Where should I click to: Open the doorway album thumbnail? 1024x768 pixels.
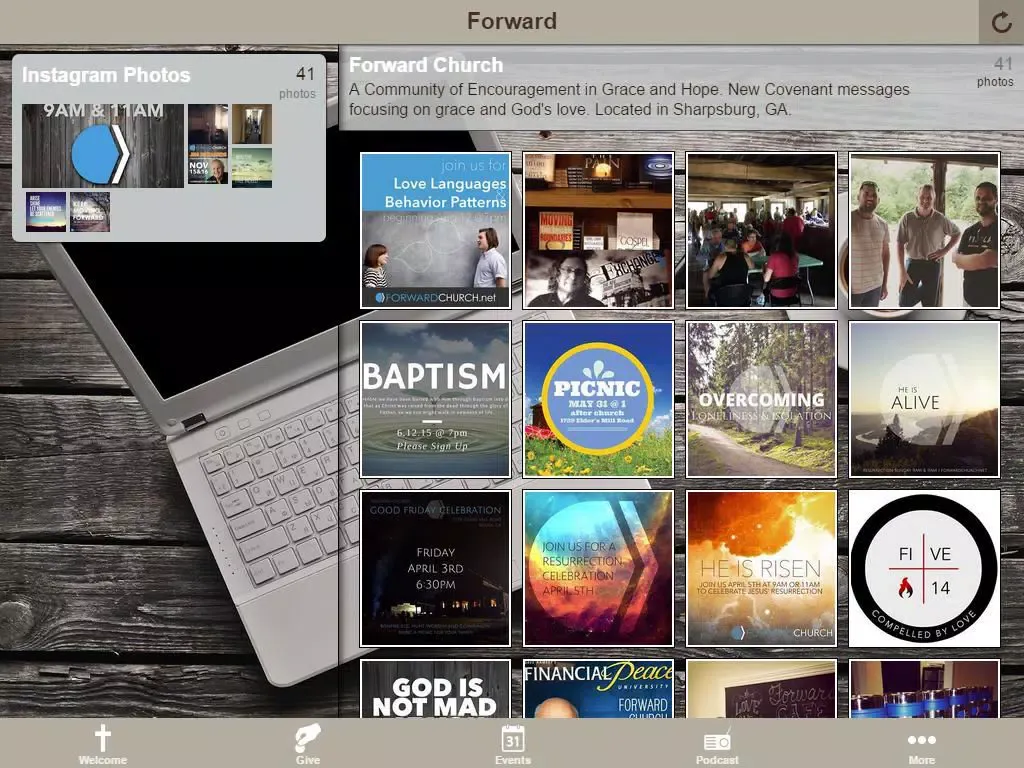252,124
